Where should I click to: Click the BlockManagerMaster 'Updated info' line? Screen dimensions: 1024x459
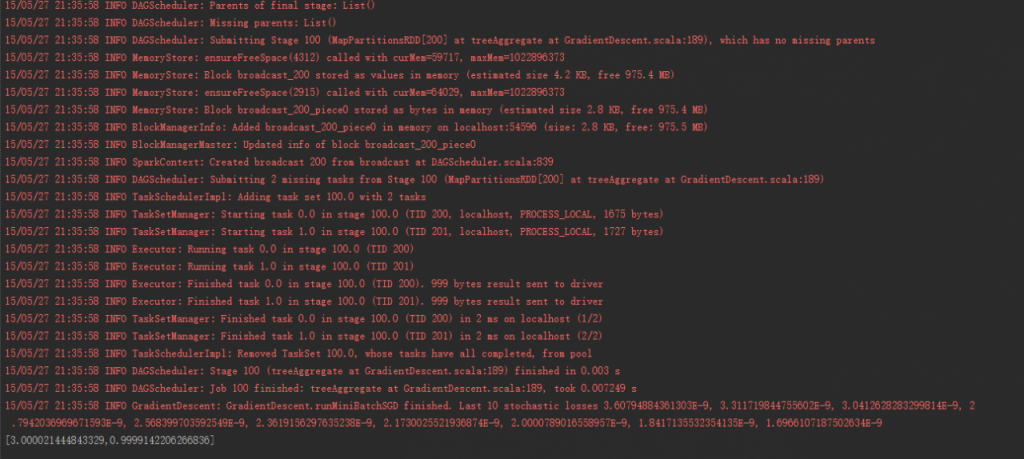(240, 144)
